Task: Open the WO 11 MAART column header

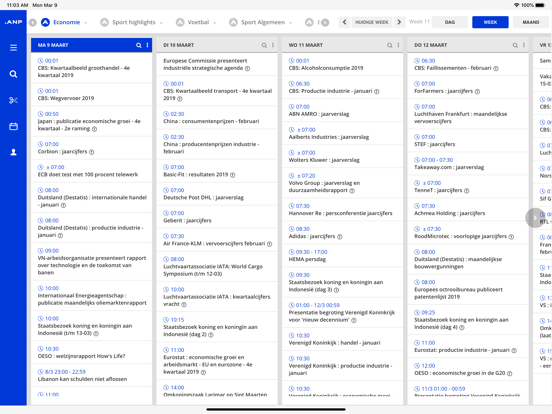Action: pyautogui.click(x=343, y=45)
